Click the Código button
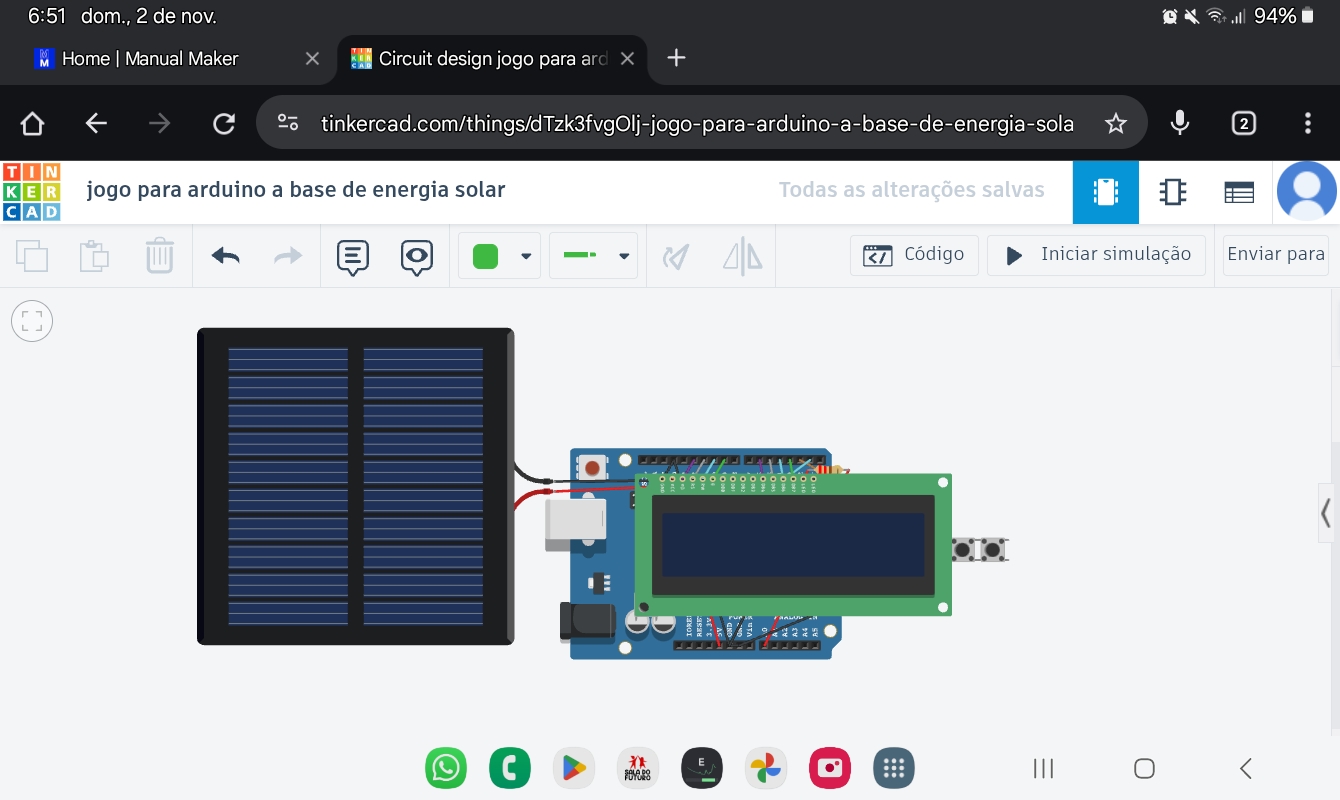This screenshot has width=1340, height=800. [914, 255]
